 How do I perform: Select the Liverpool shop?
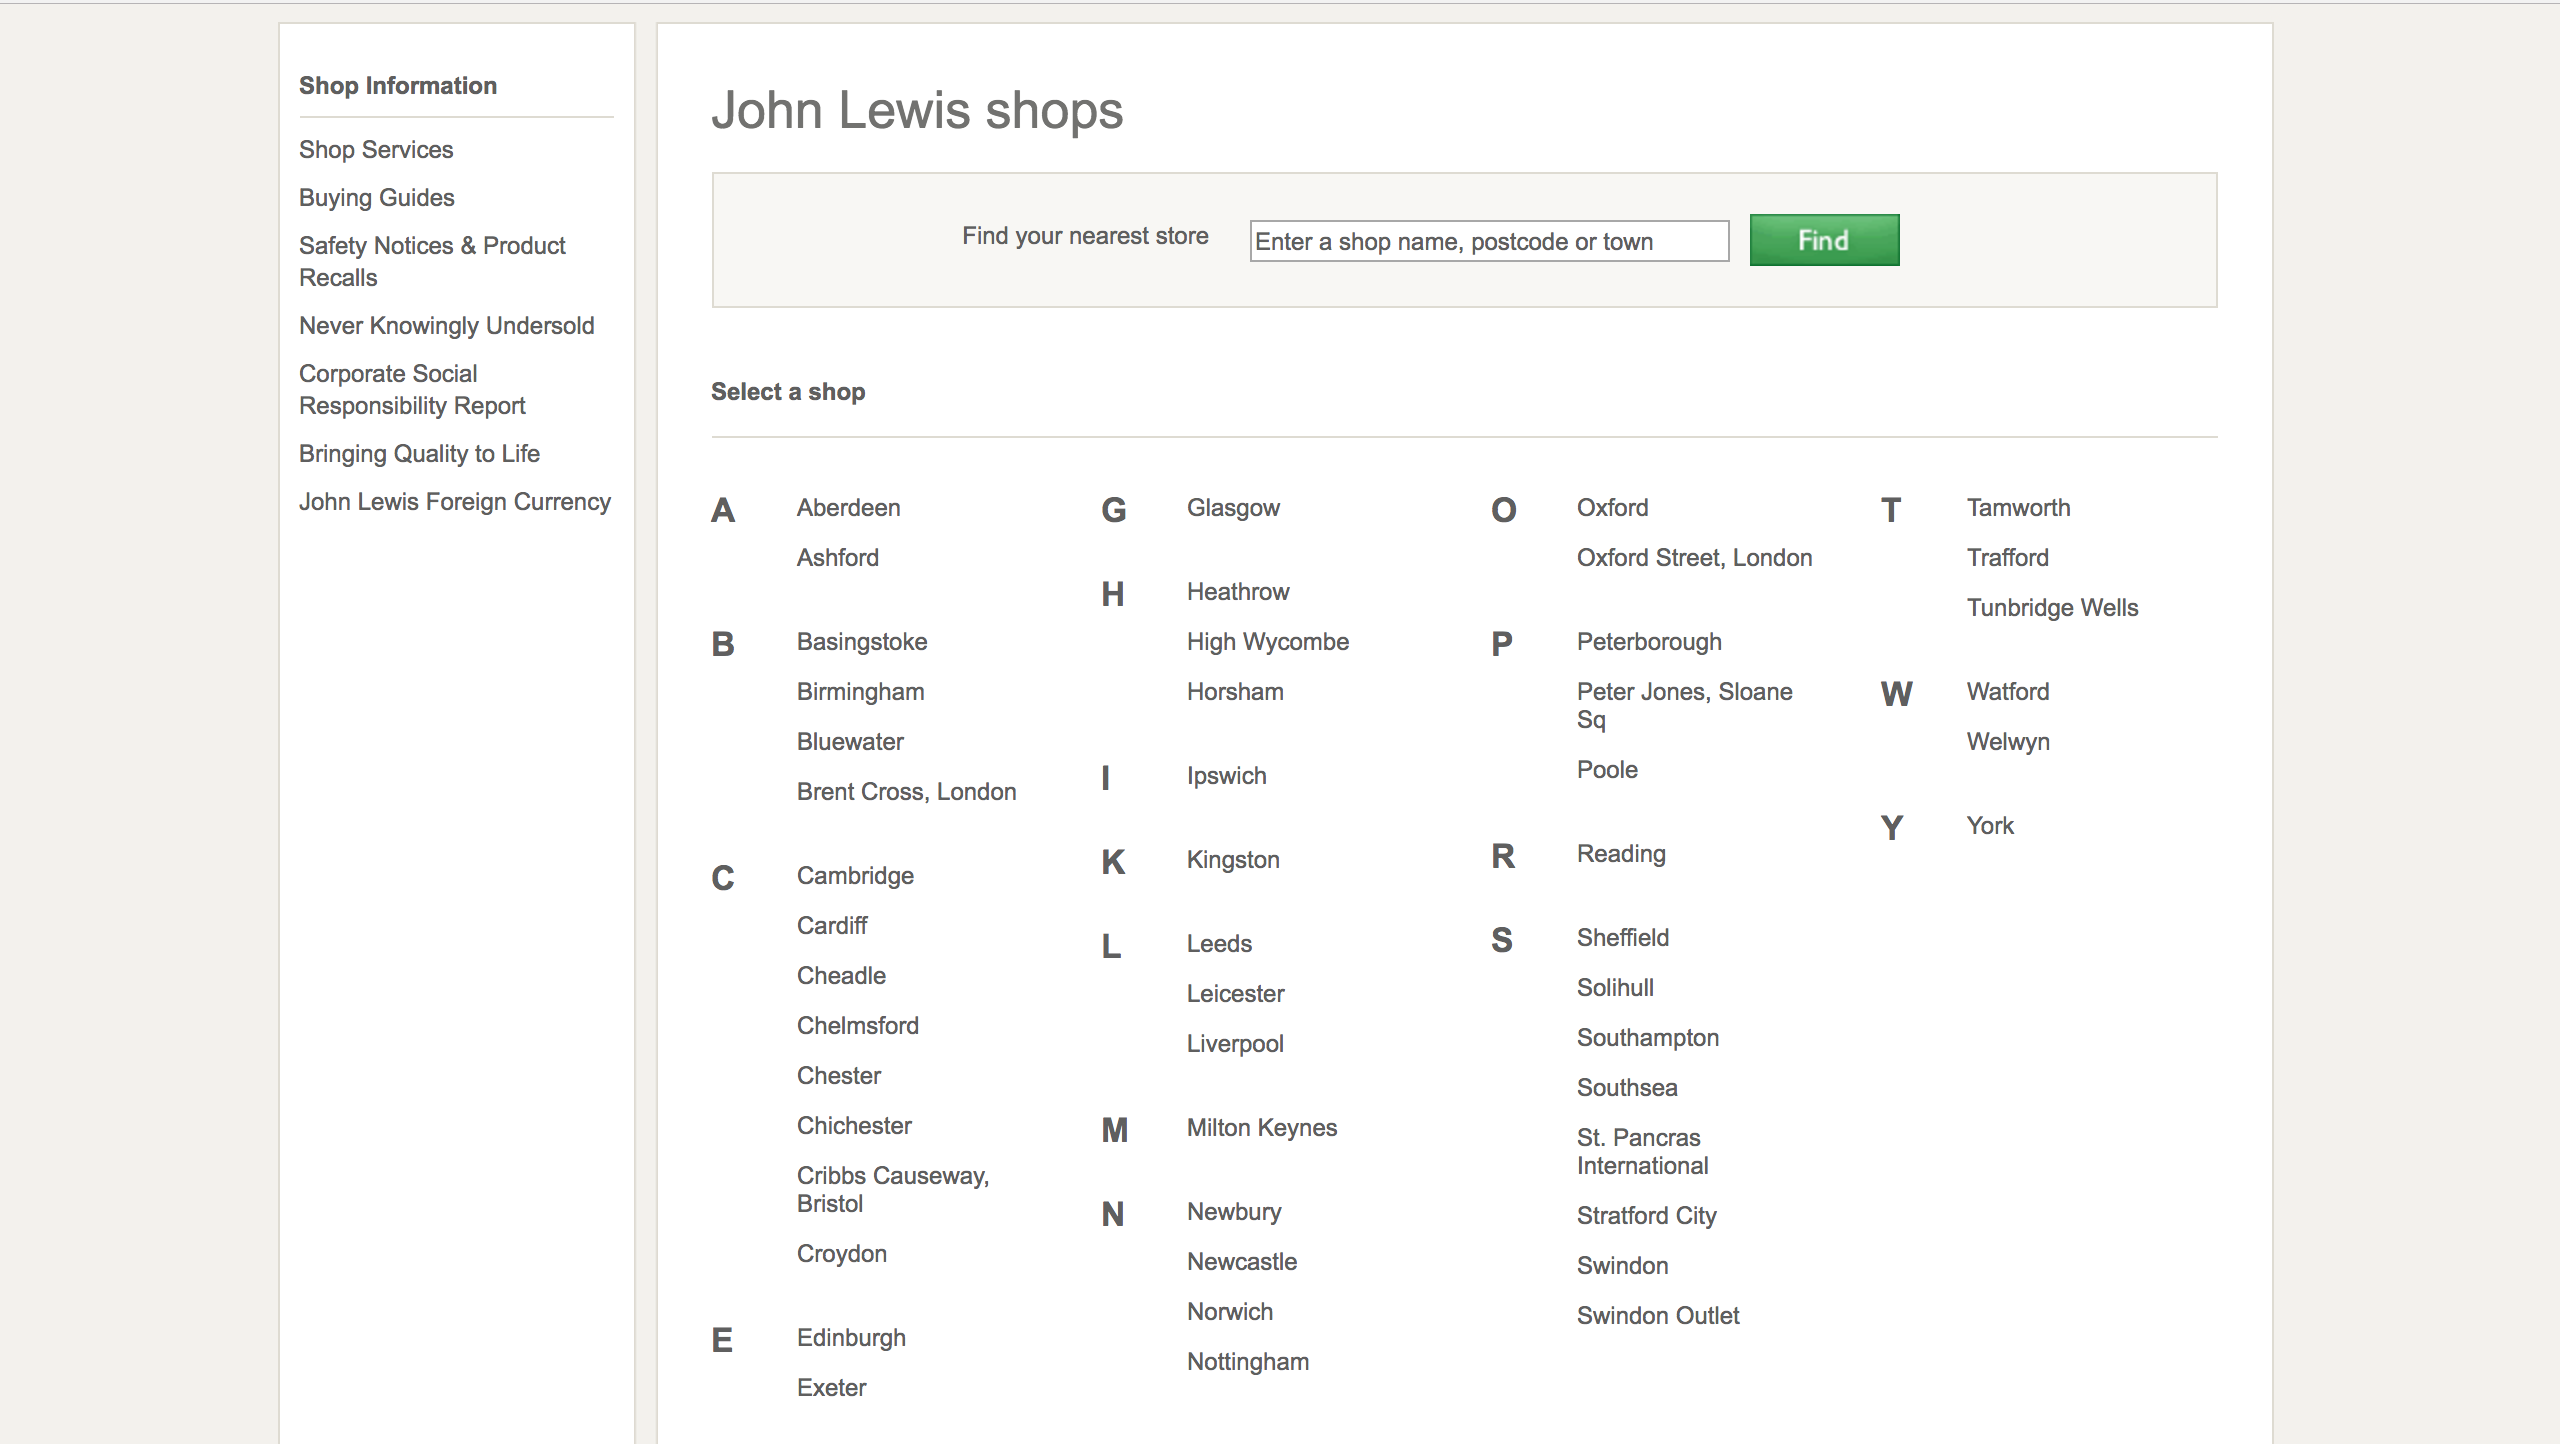coord(1235,1044)
